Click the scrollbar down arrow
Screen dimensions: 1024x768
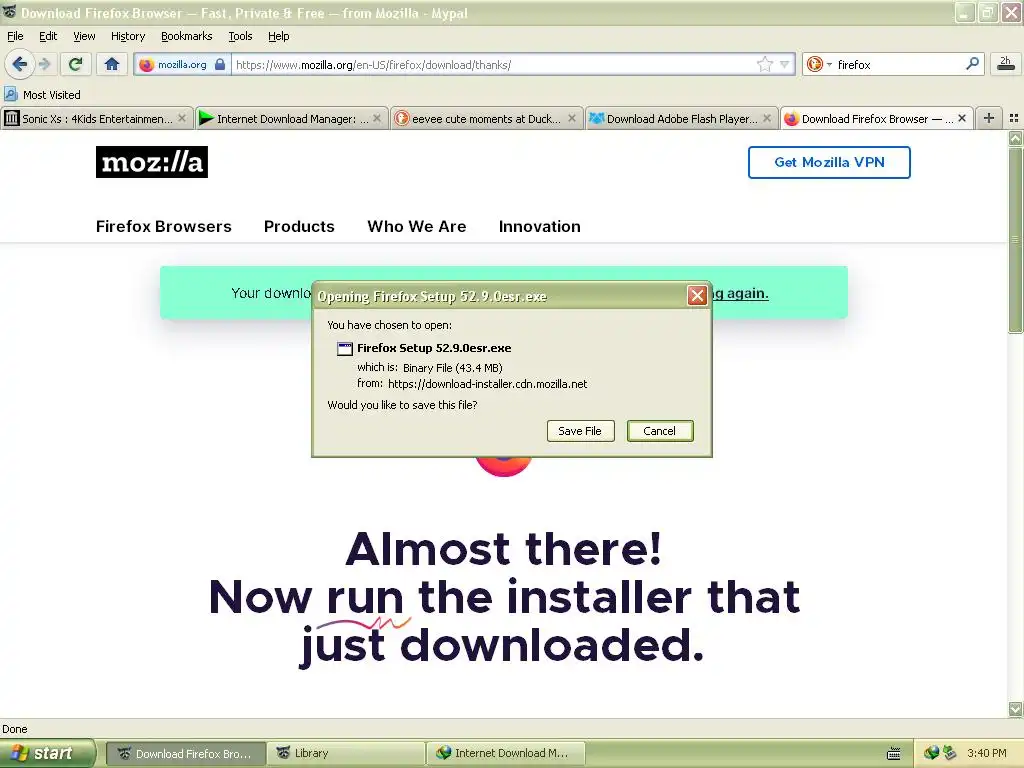click(x=1016, y=709)
